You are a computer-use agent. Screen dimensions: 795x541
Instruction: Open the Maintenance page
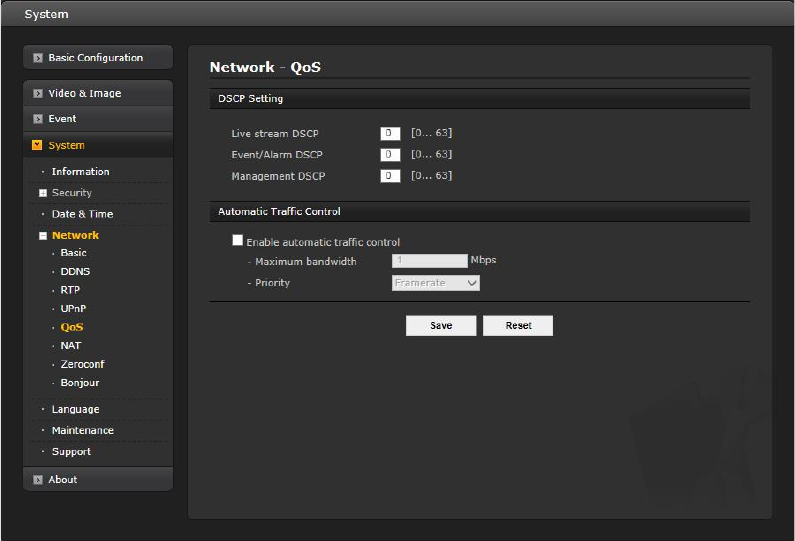[83, 430]
